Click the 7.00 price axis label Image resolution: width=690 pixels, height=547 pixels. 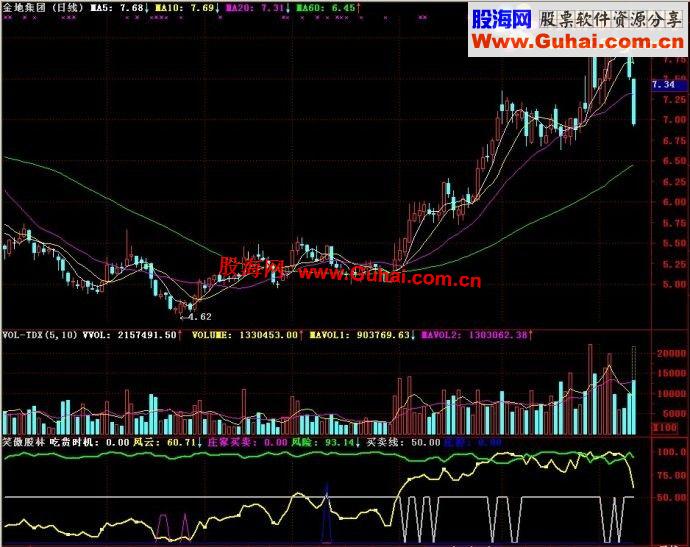(x=674, y=120)
